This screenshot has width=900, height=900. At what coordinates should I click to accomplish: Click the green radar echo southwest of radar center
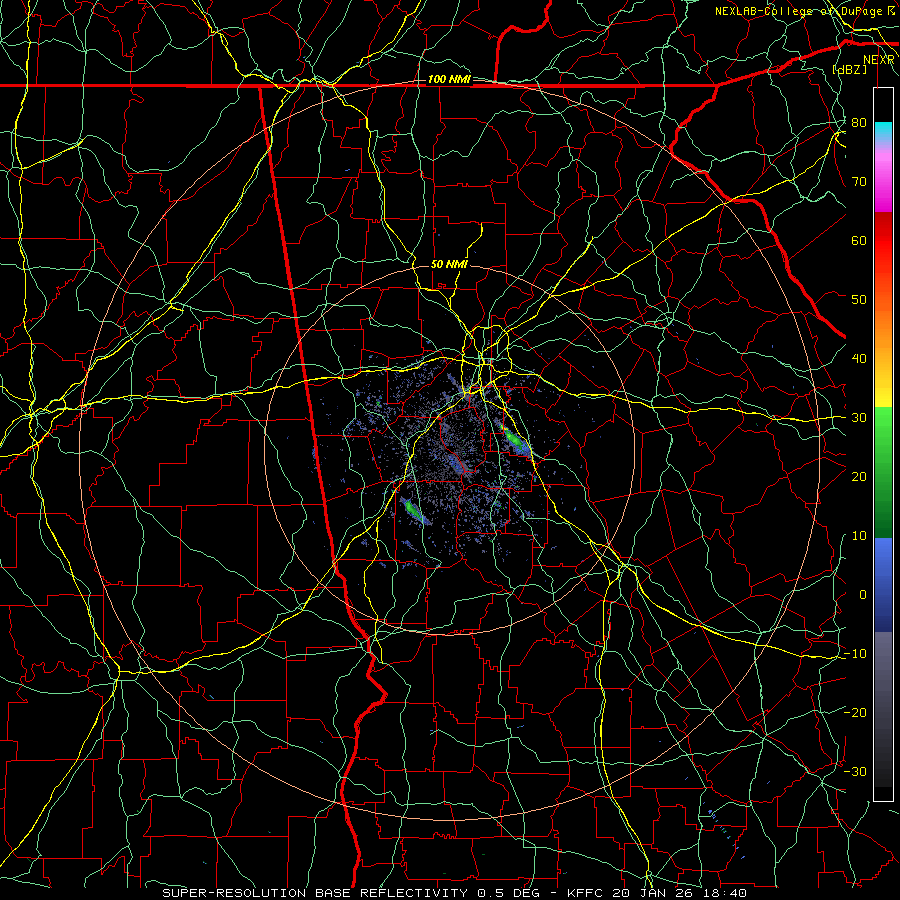click(x=413, y=509)
